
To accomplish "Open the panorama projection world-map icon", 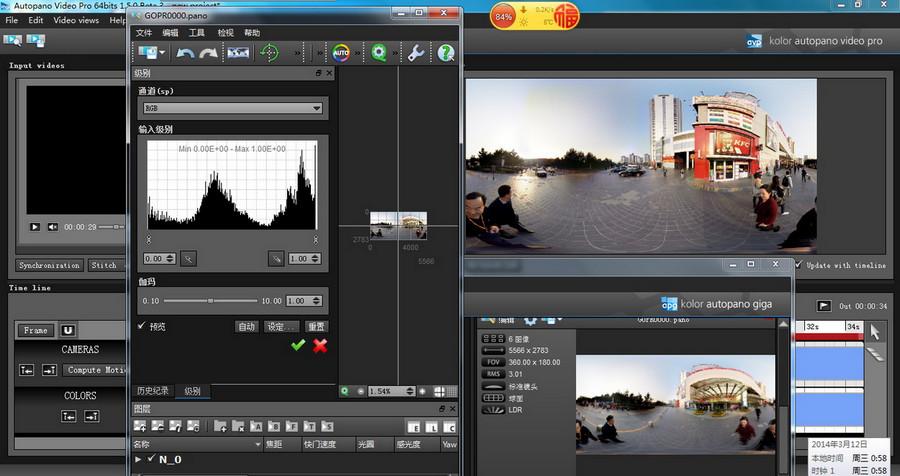I will (x=238, y=53).
